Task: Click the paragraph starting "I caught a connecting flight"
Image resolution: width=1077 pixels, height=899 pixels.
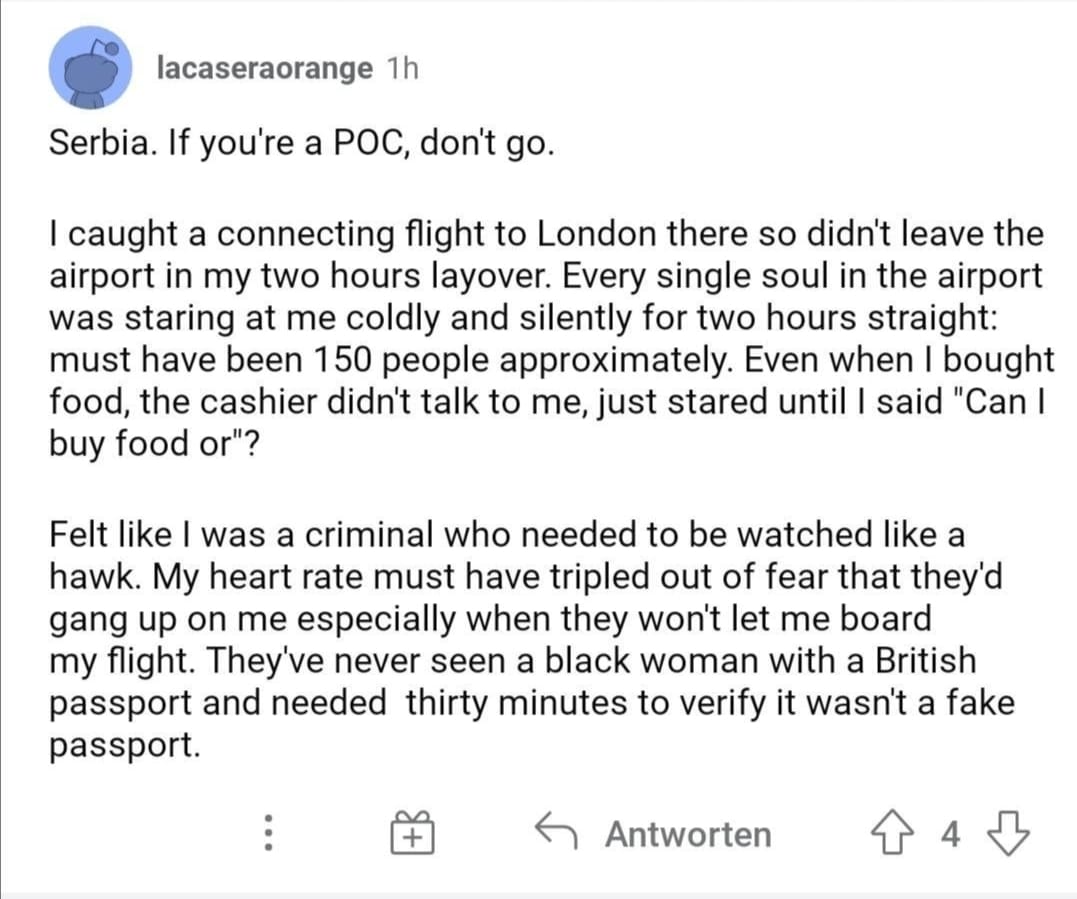Action: click(x=551, y=339)
